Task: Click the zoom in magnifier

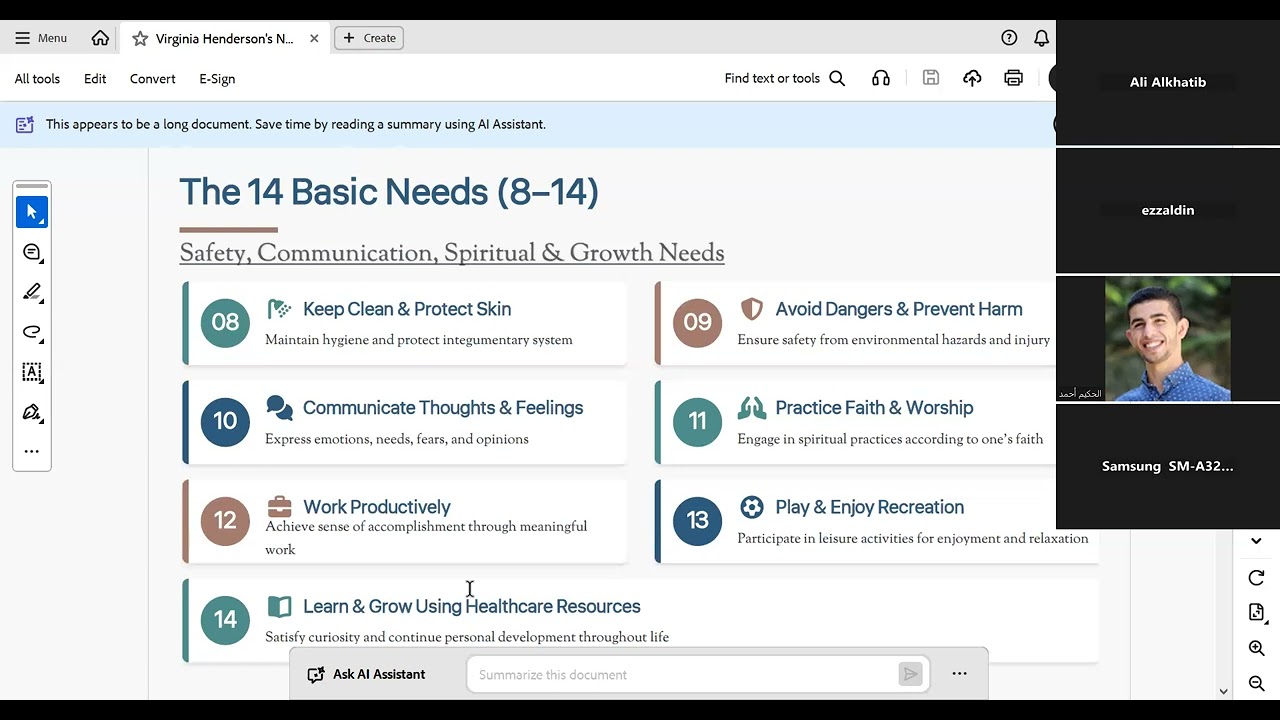Action: click(1257, 648)
